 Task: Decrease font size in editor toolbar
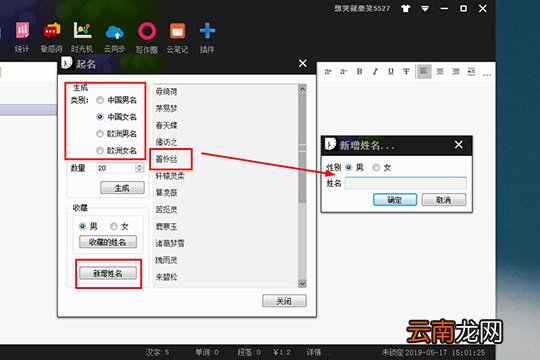click(x=344, y=72)
